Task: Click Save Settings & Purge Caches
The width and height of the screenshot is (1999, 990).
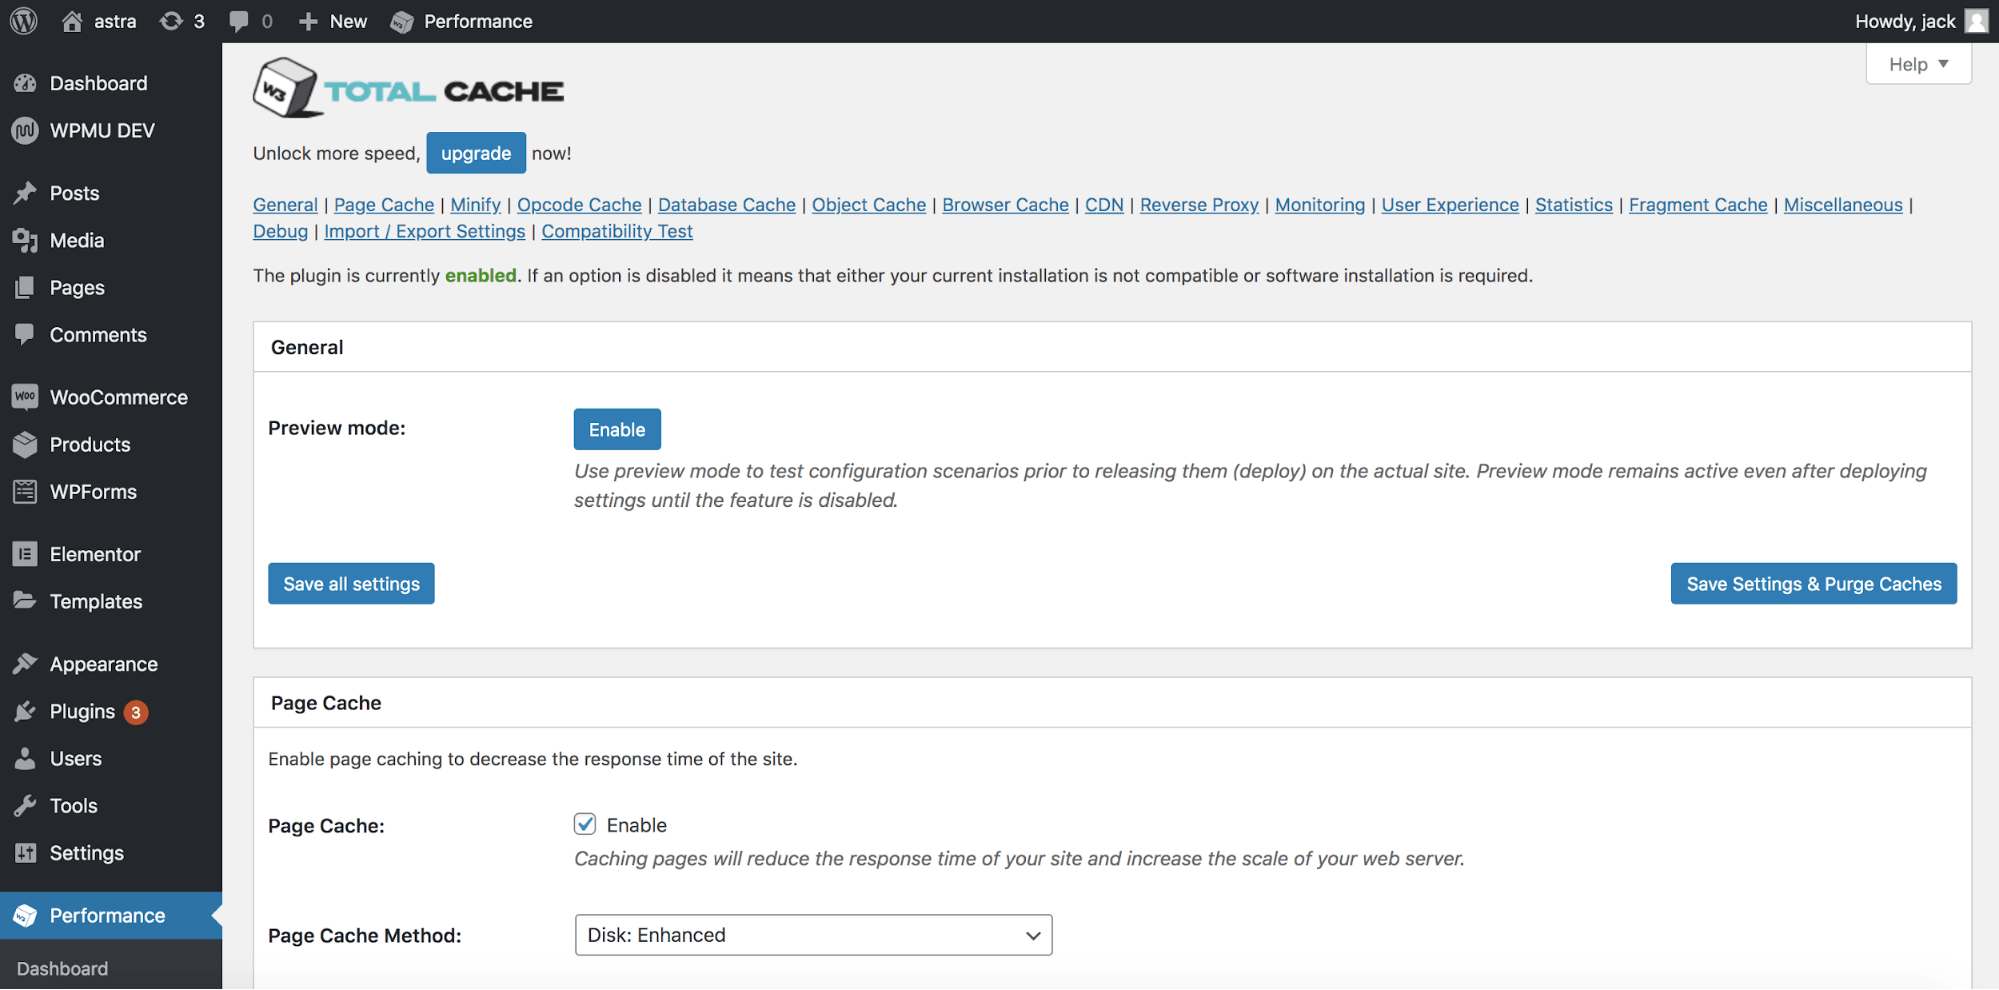Action: 1814,583
